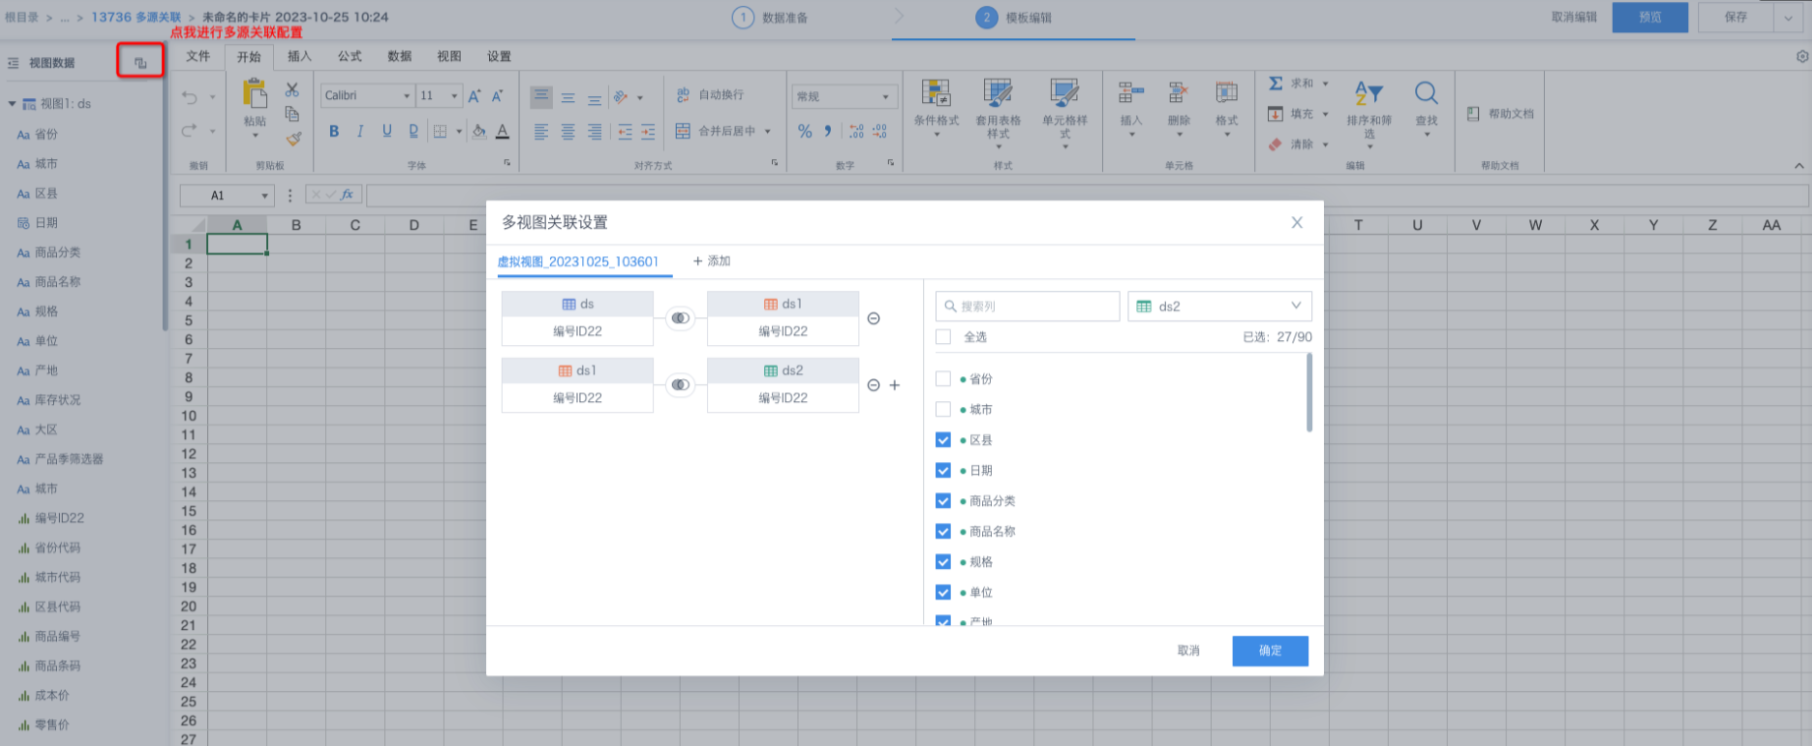
Task: Toggle join type between ds1 and ds2
Action: point(680,385)
